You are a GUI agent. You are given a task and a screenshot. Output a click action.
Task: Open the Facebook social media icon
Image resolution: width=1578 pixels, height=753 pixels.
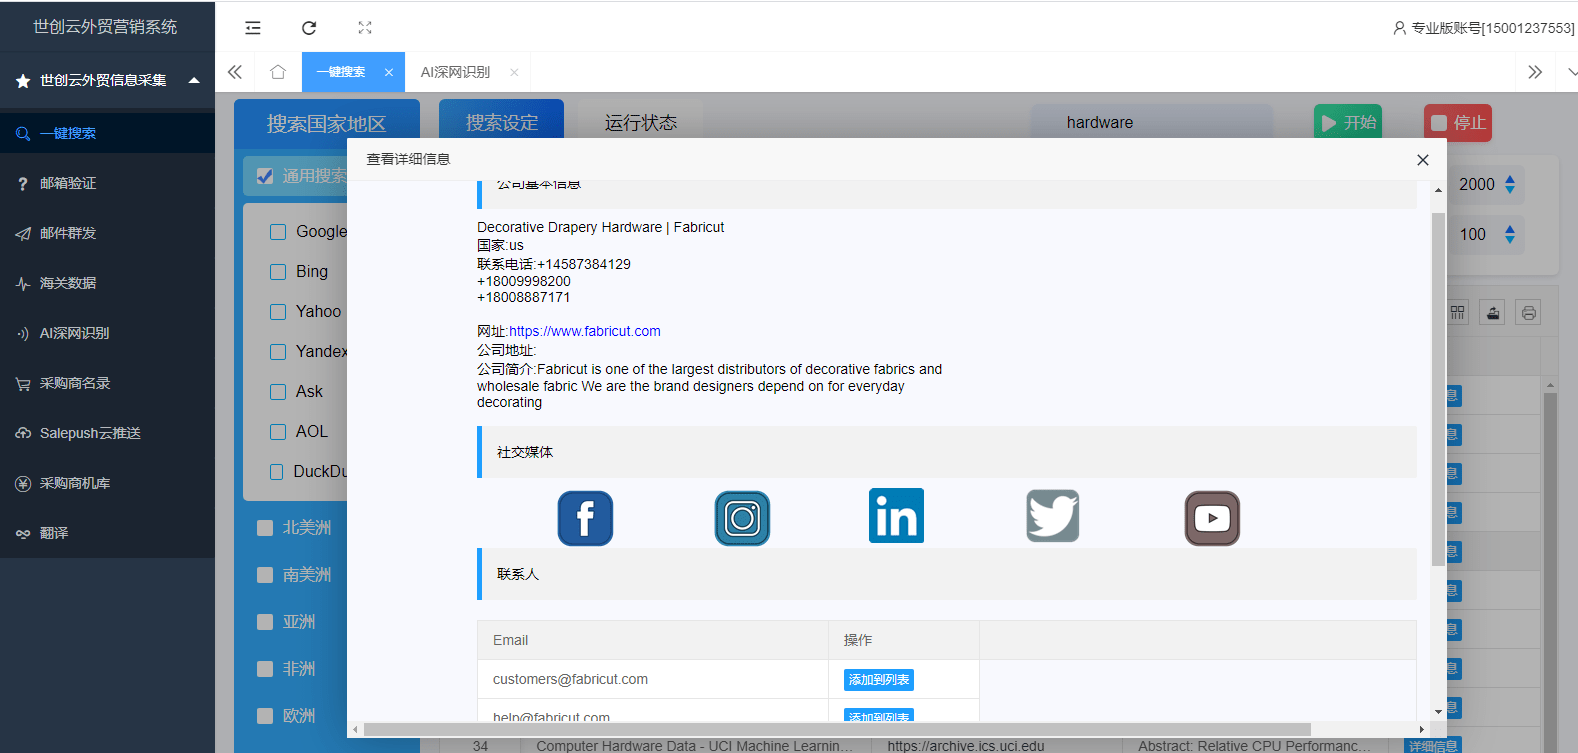585,518
